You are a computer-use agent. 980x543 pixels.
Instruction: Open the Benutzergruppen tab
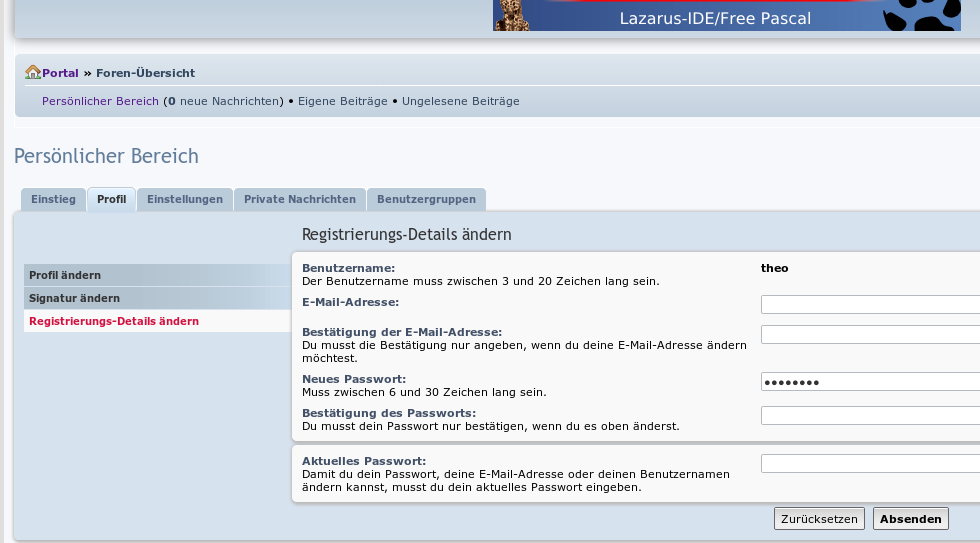point(427,199)
